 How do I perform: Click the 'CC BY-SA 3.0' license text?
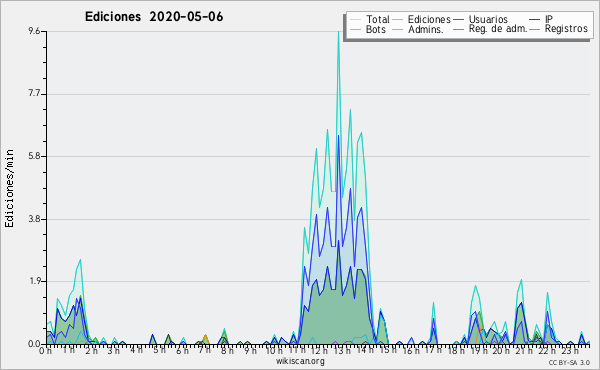pyautogui.click(x=569, y=362)
